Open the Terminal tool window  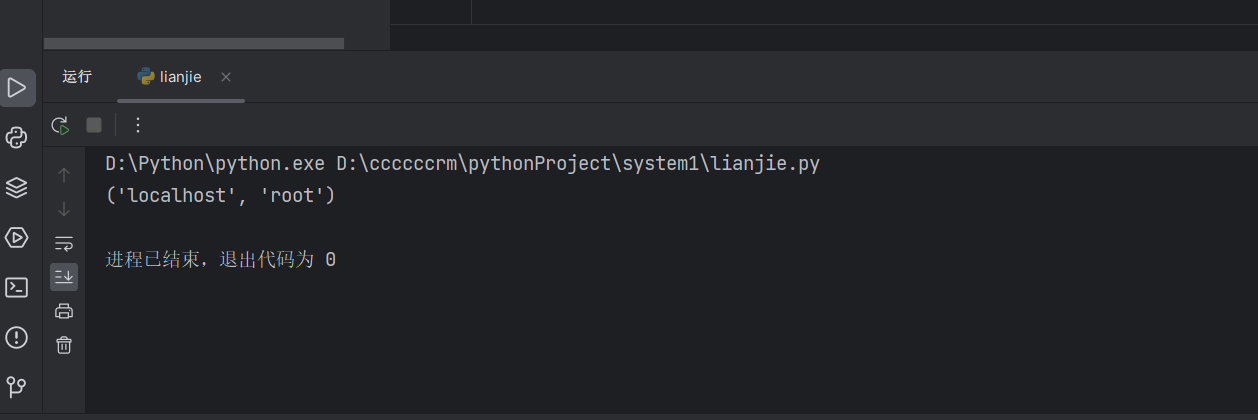(17, 287)
